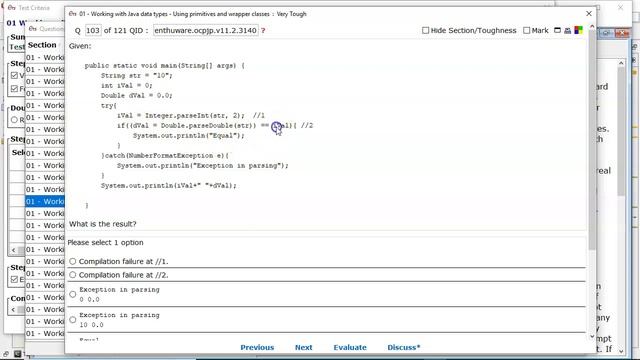Click the question panel vertical scrollbar thumb
The image size is (640, 360).
592,140
